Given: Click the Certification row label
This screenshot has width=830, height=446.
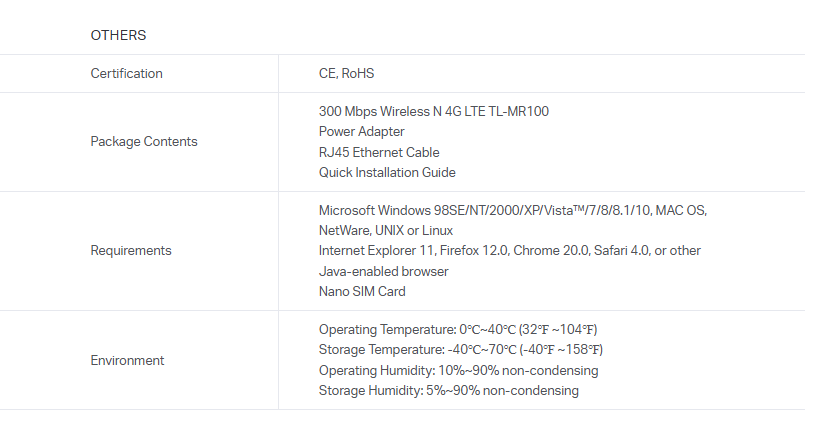Looking at the screenshot, I should [x=126, y=73].
